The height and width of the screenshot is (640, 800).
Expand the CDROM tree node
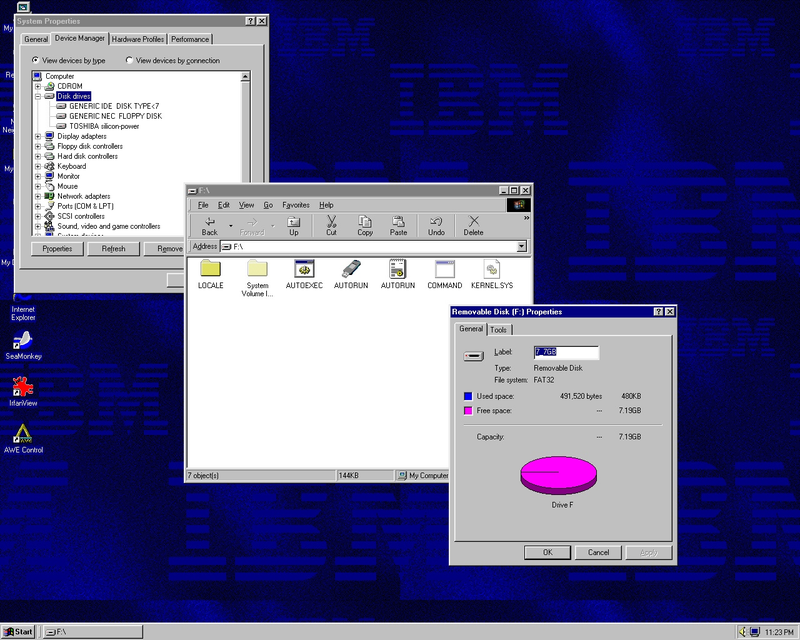coord(38,86)
